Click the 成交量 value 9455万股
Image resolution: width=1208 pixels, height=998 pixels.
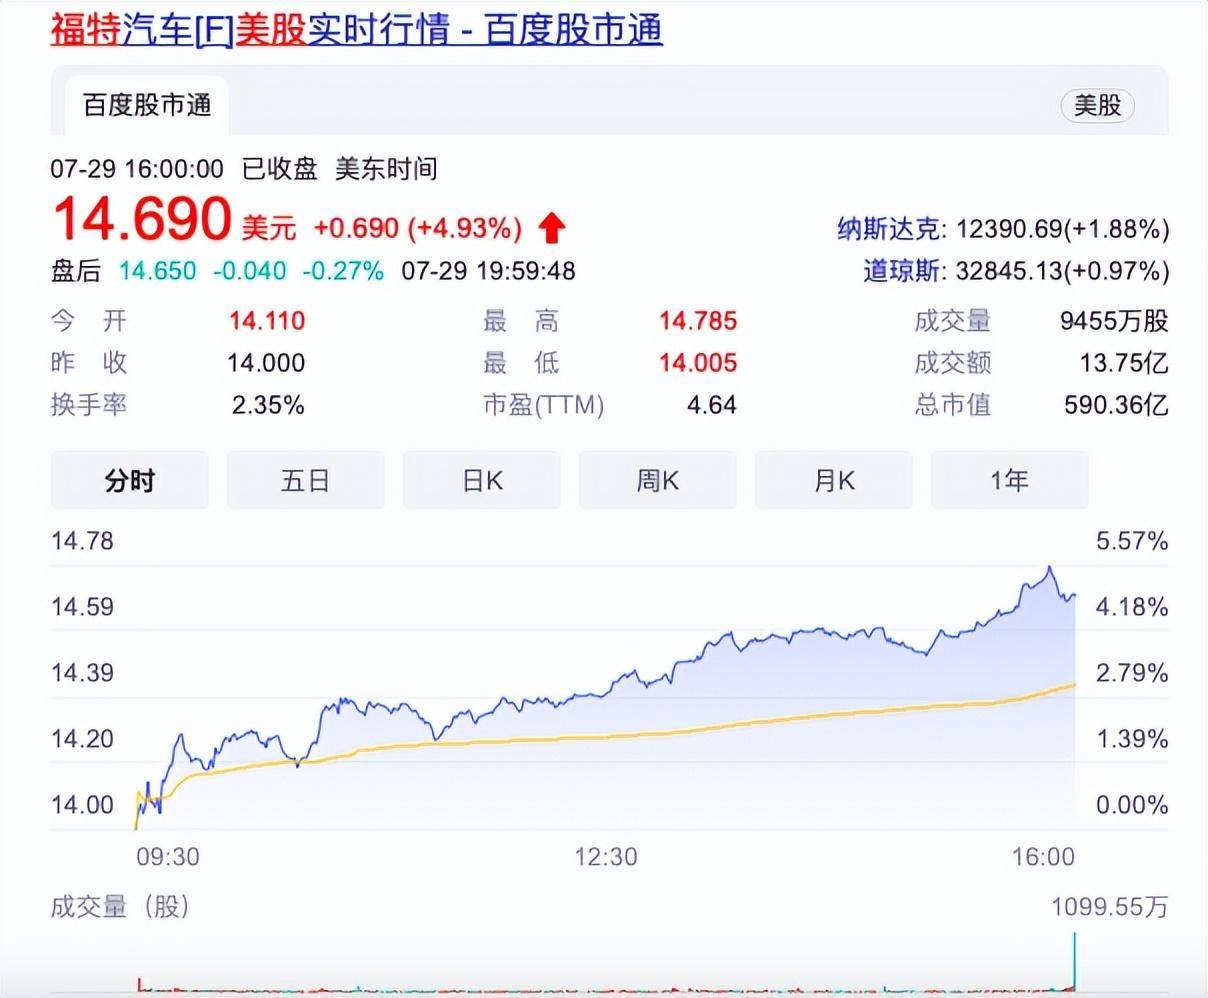point(1114,321)
